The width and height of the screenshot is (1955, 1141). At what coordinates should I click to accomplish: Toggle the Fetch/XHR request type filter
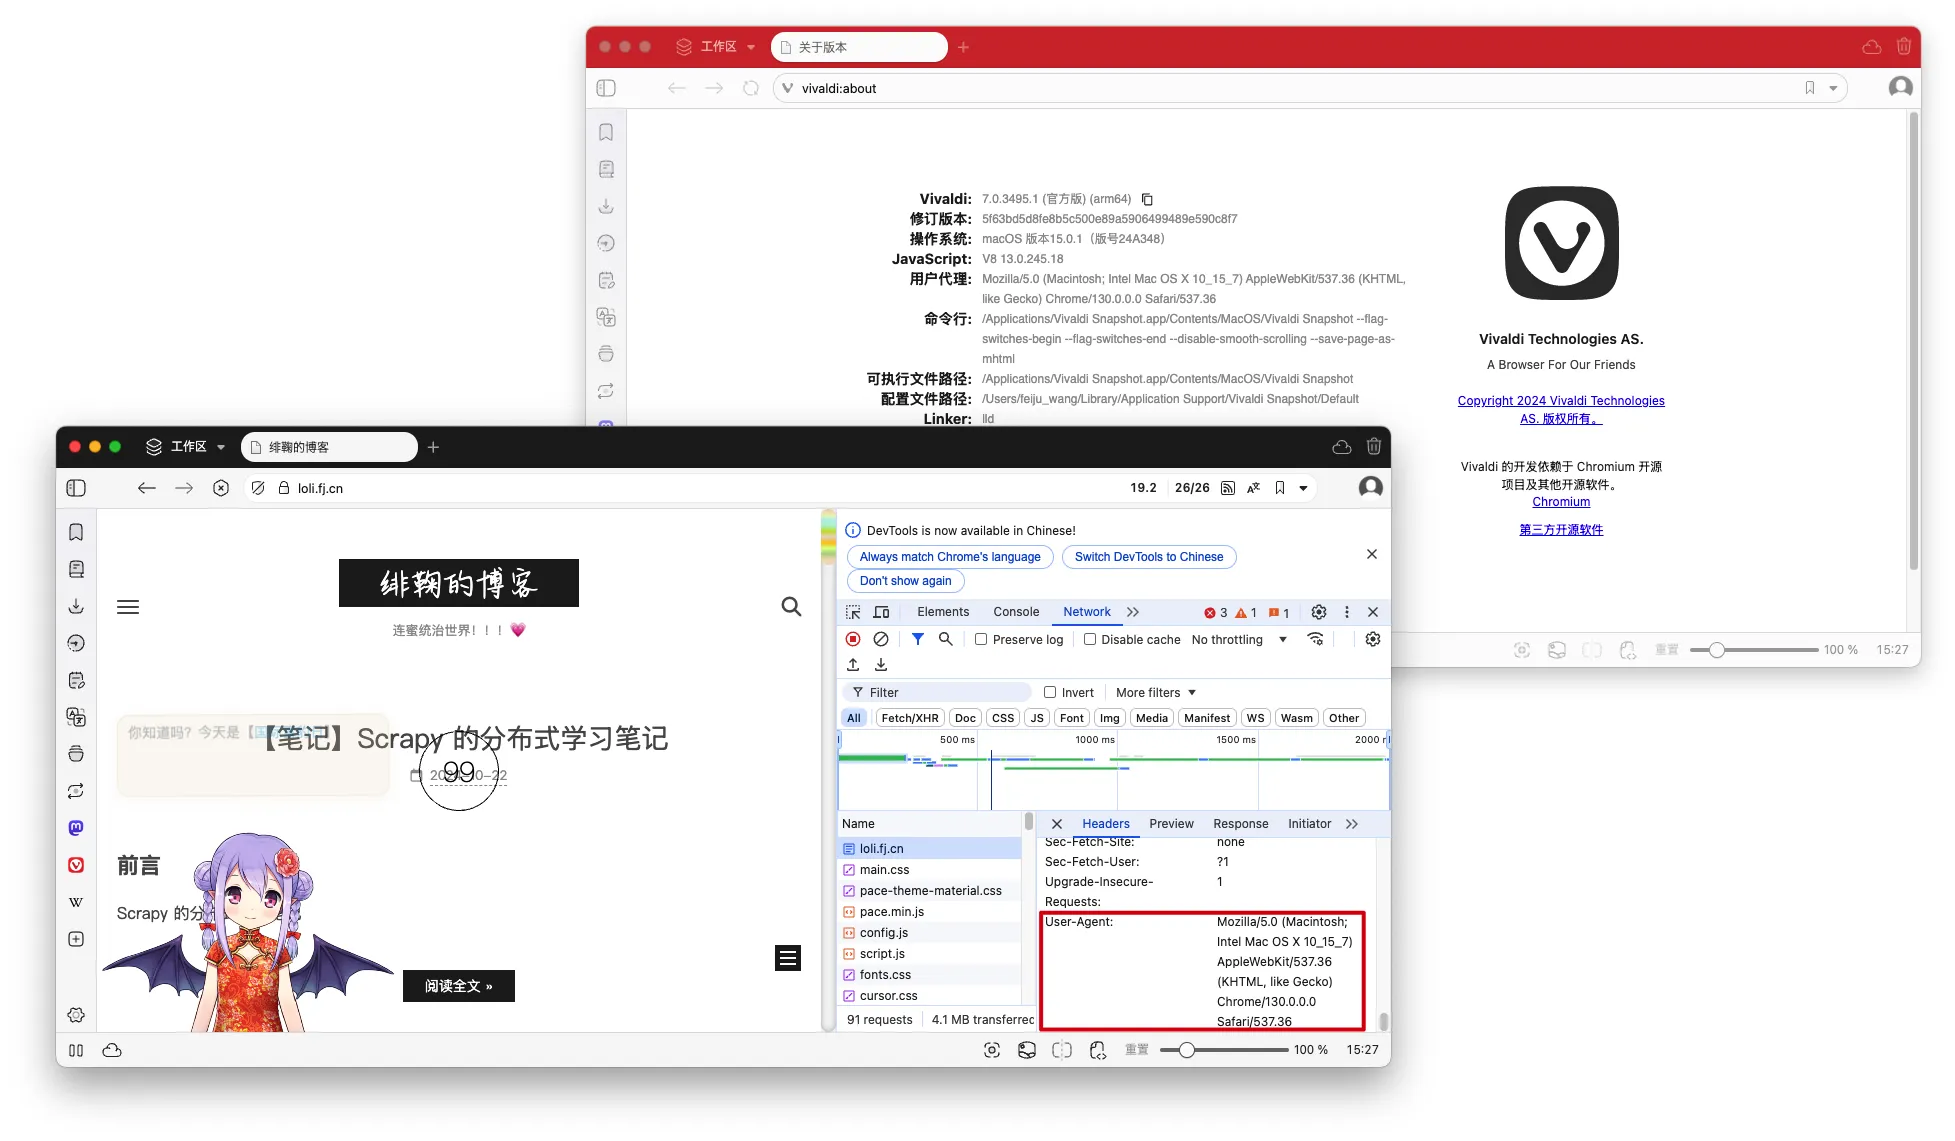point(910,718)
